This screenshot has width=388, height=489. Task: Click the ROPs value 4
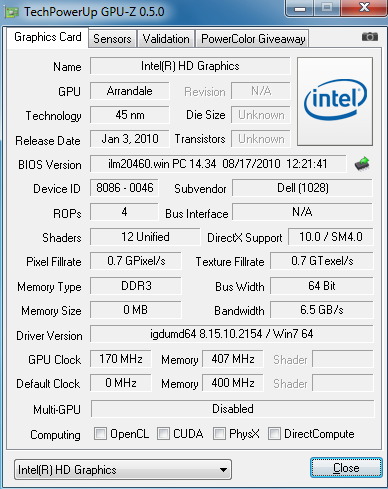[x=124, y=212]
